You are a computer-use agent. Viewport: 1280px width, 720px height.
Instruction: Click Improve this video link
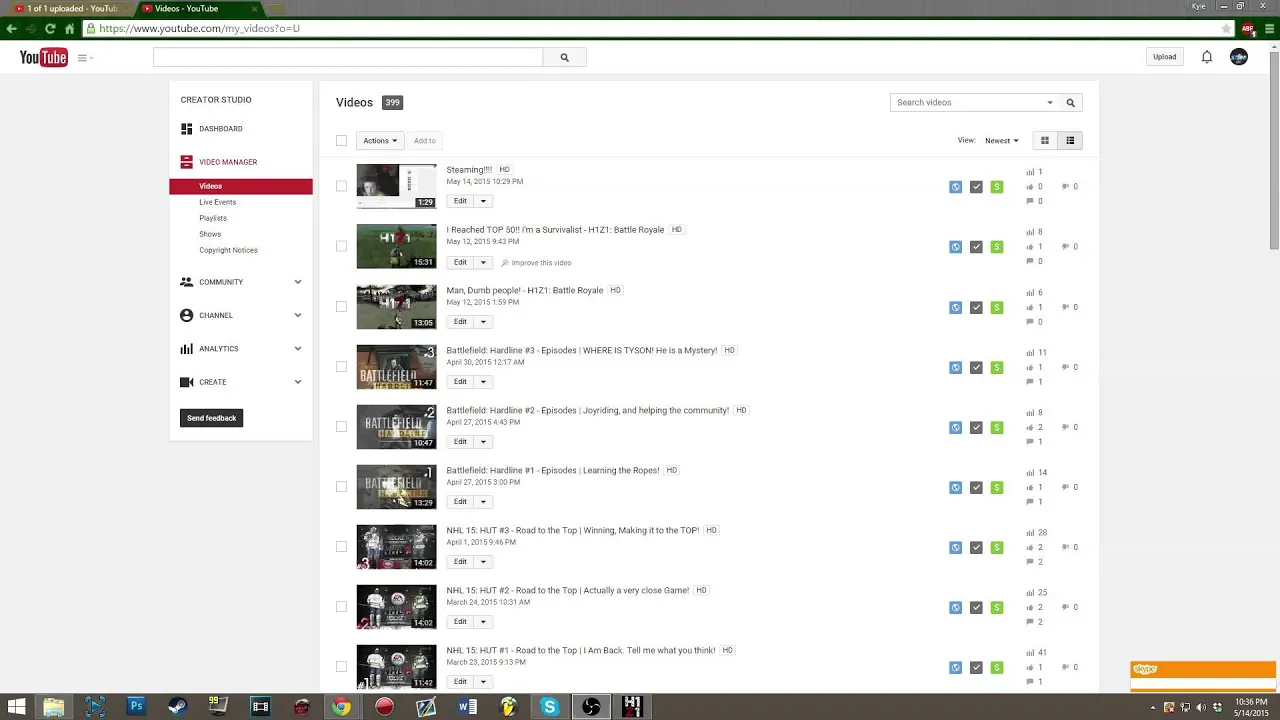[536, 263]
